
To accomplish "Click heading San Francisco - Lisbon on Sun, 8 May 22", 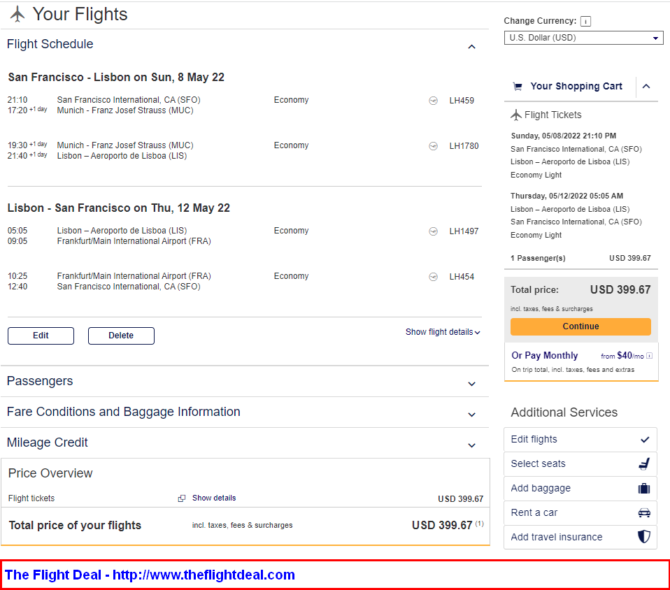I will [x=116, y=77].
